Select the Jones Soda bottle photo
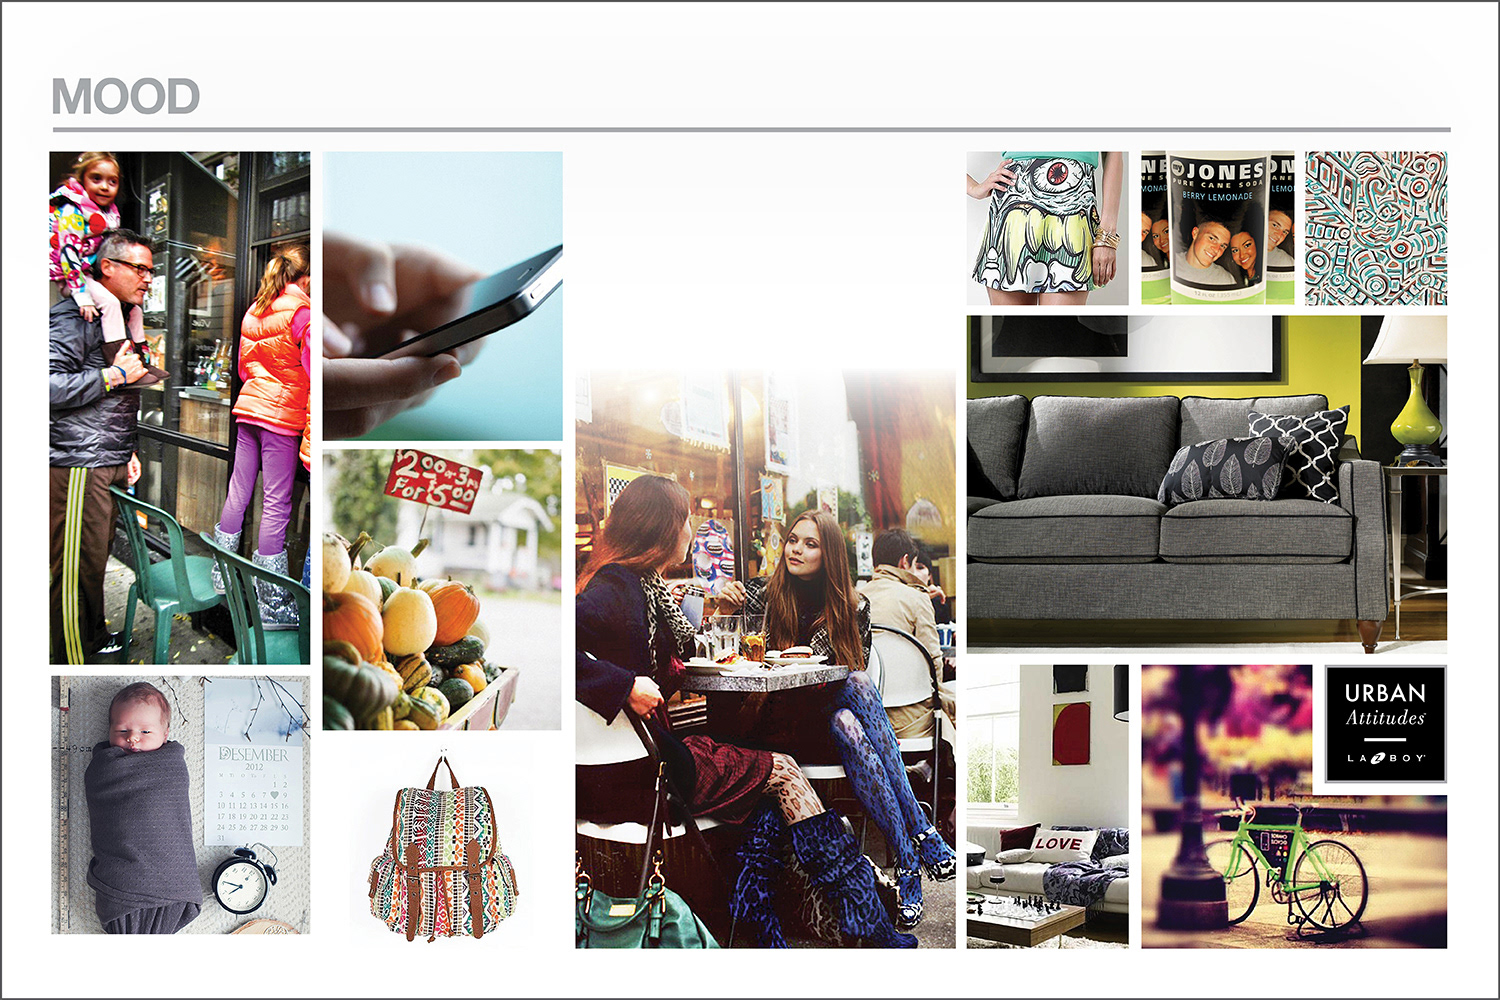Screen dimensions: 1500x1000 1218,228
